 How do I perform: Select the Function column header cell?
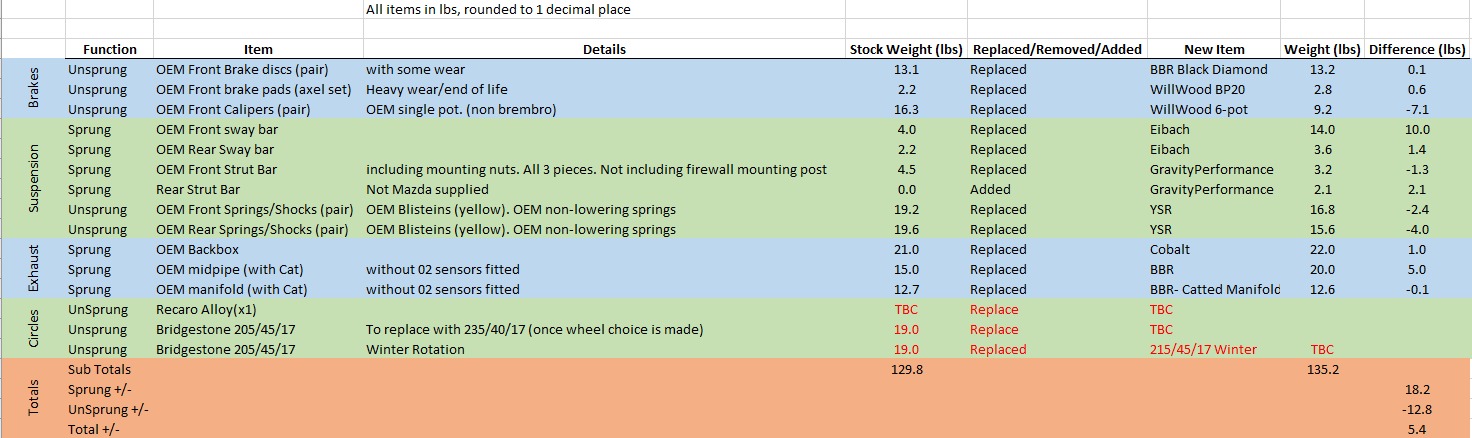(x=110, y=49)
